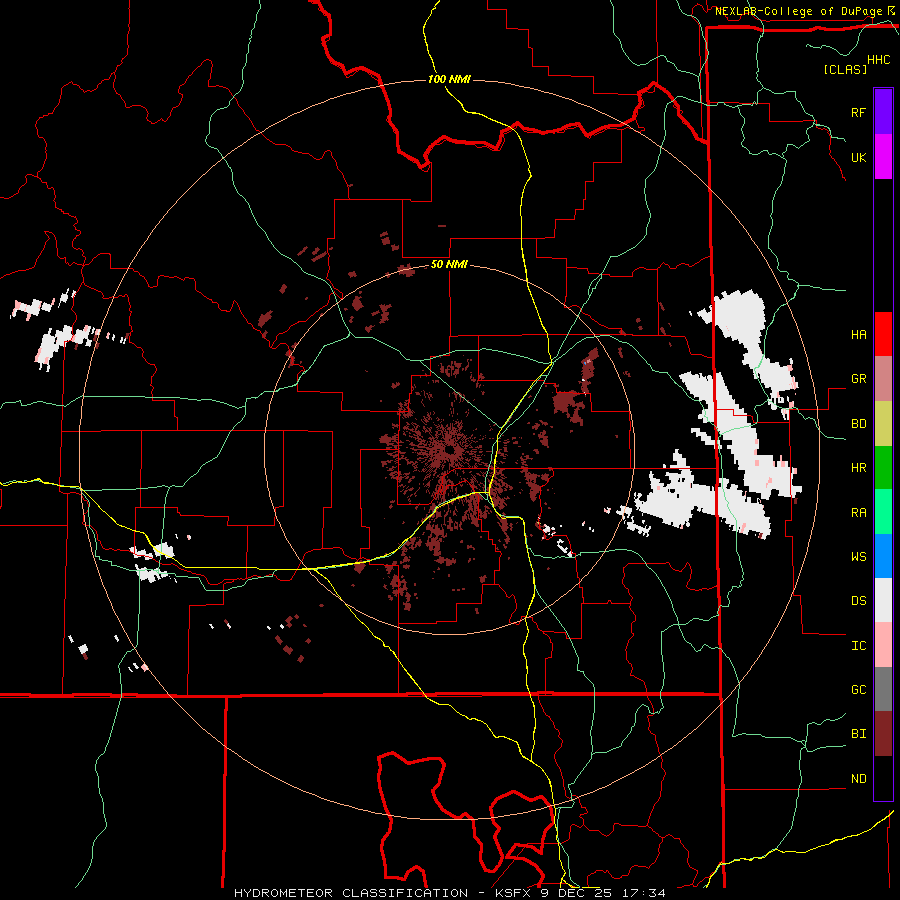Click the DS white legend swatch
900x900 pixels.
click(883, 600)
